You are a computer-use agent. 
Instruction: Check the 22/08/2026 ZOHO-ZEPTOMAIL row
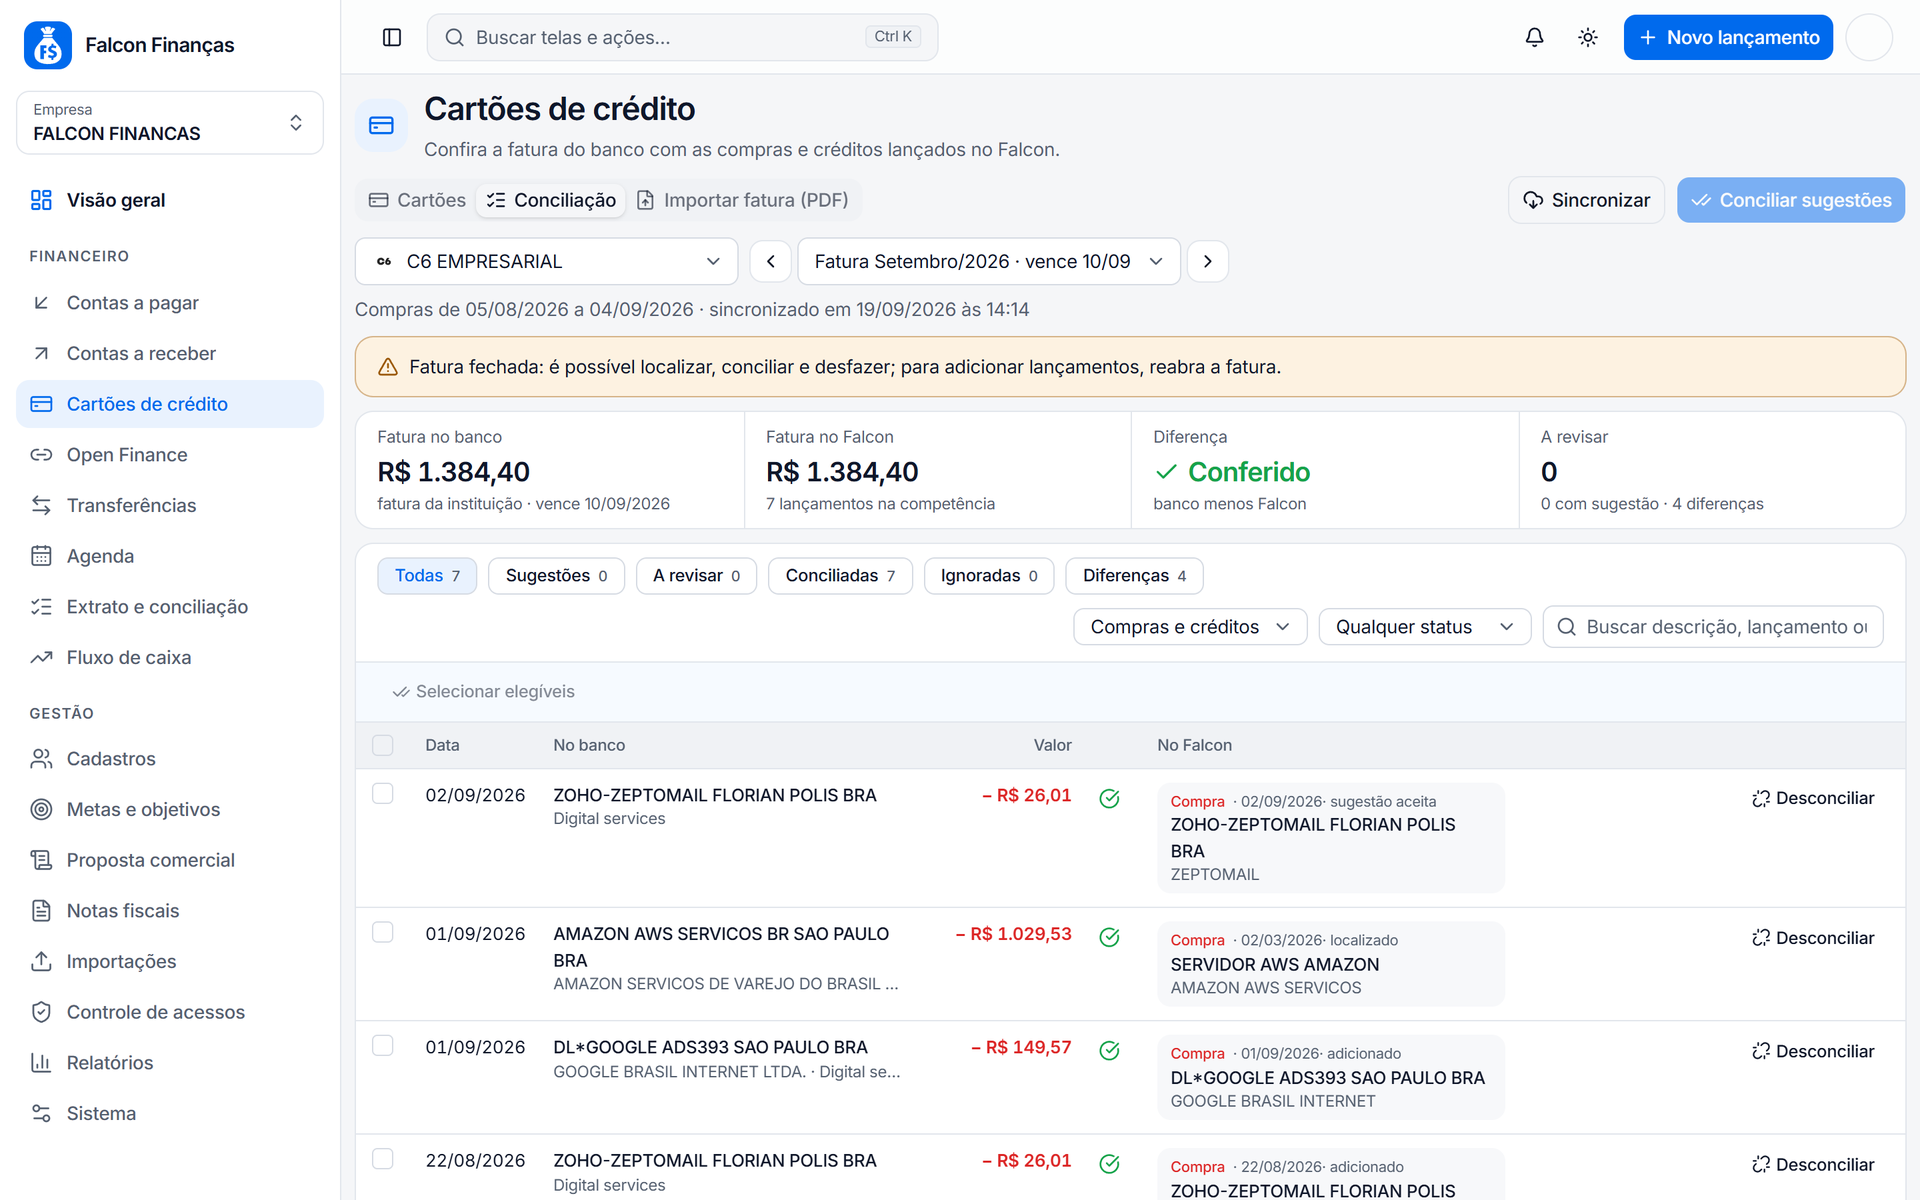click(x=382, y=1159)
